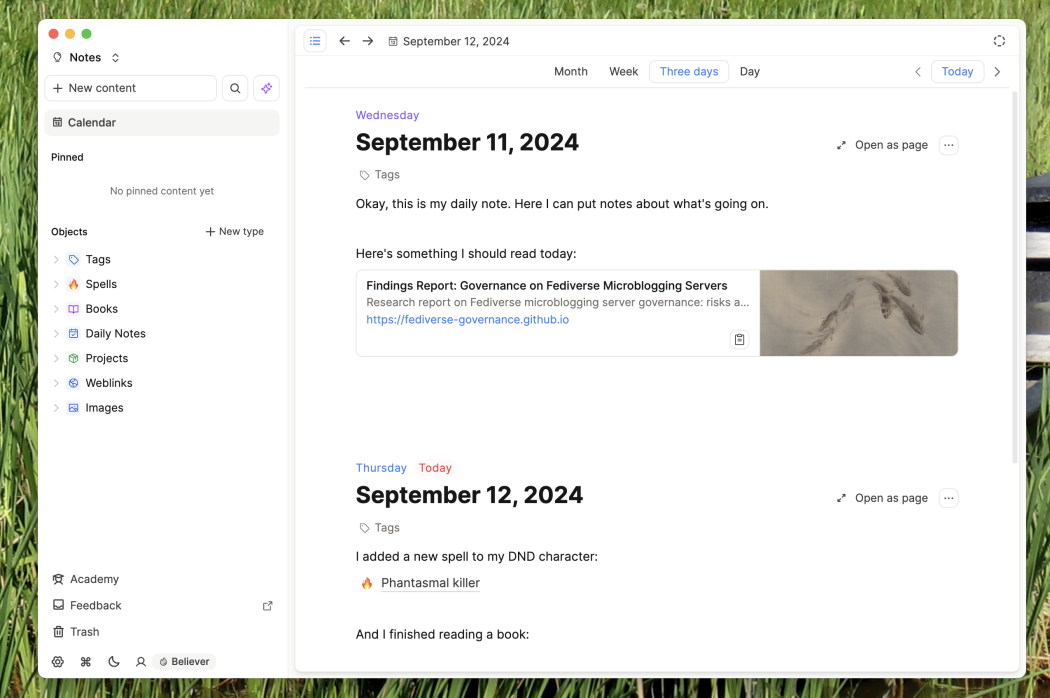Click the sync status circle icon
Image resolution: width=1050 pixels, height=698 pixels.
tap(999, 41)
